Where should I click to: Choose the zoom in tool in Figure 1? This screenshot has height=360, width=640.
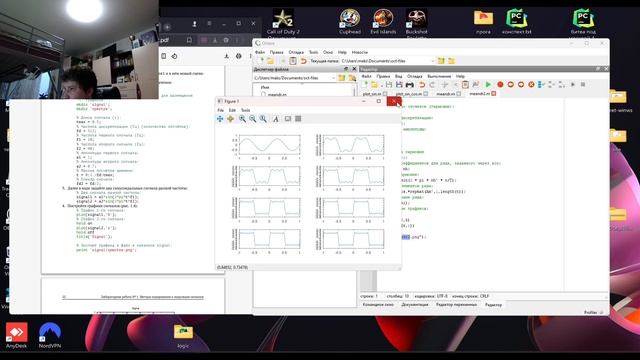(x=242, y=119)
